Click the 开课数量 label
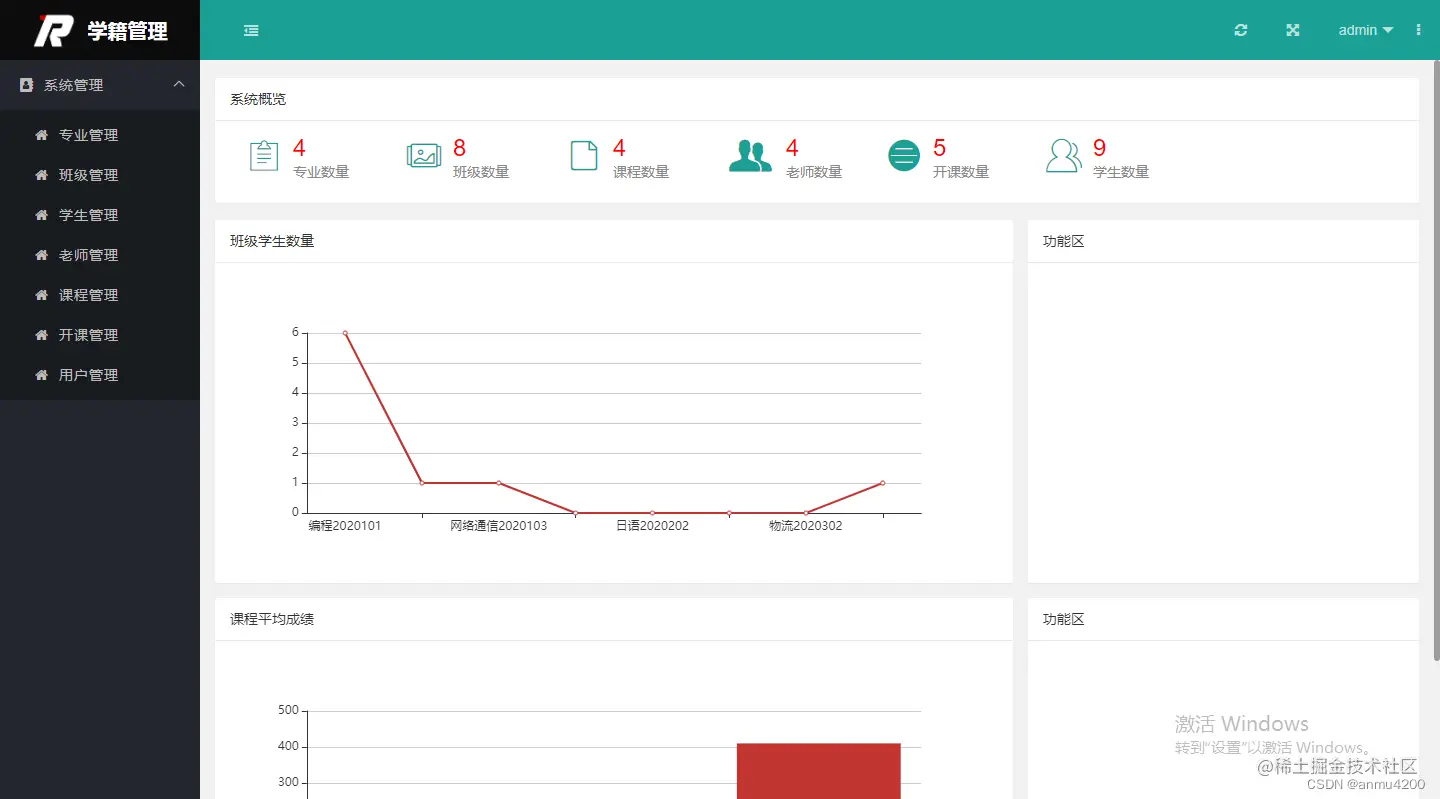 (961, 172)
